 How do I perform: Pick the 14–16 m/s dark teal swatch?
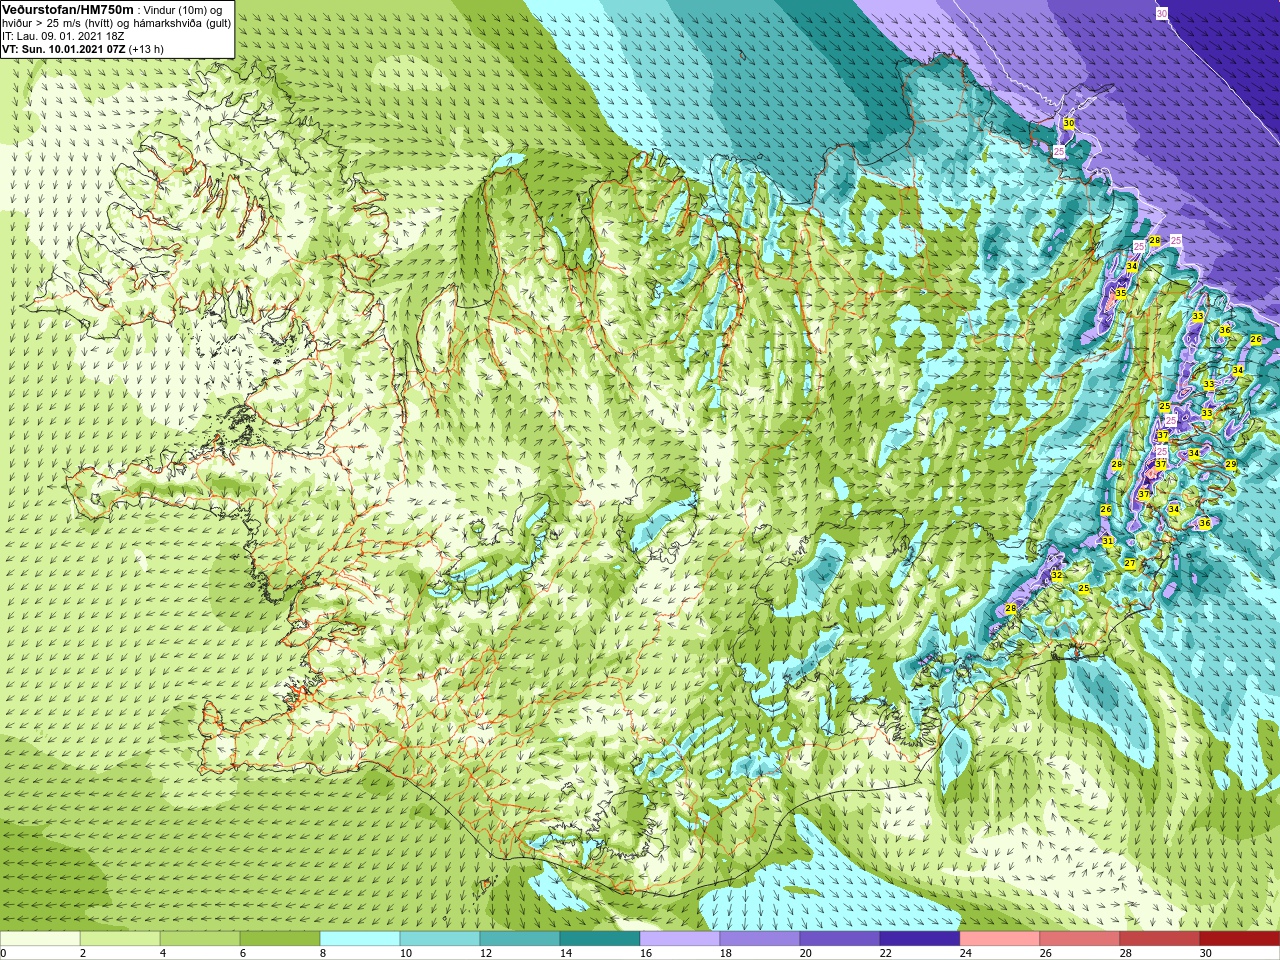point(600,939)
